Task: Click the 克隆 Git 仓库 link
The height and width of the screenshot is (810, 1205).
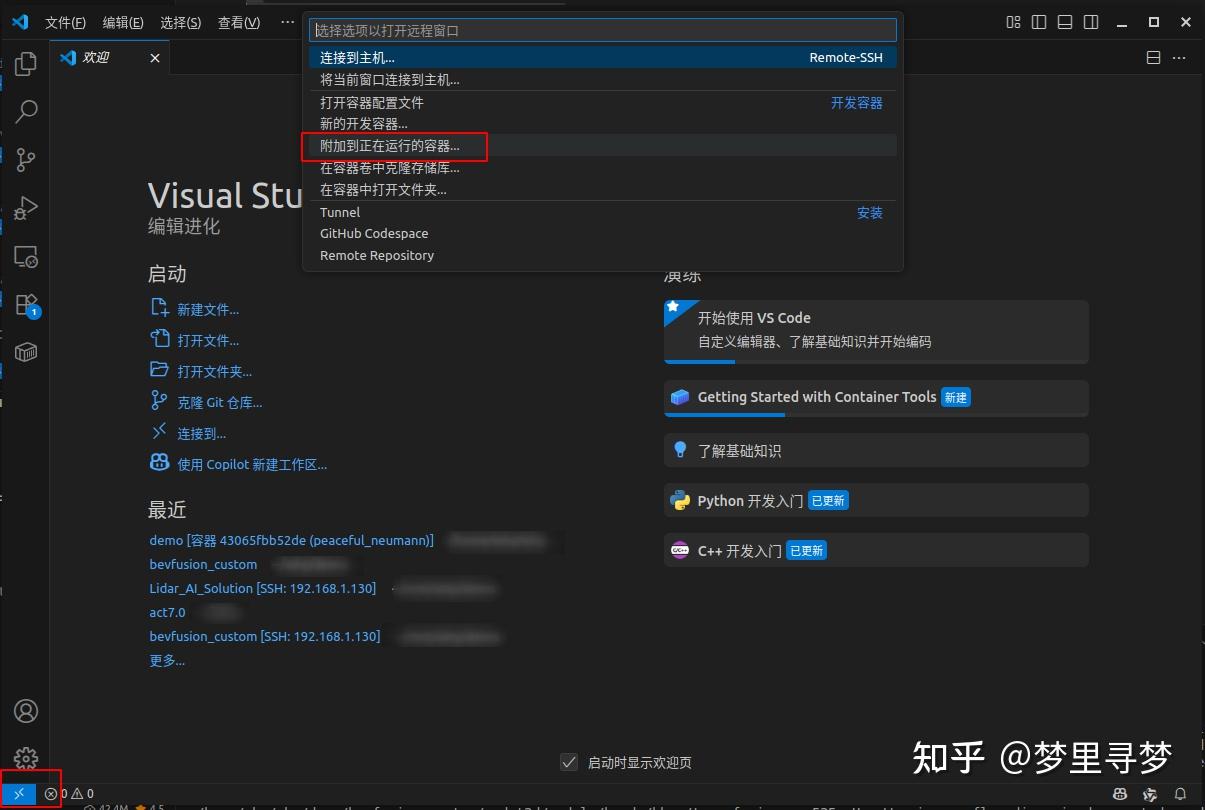Action: coord(218,402)
